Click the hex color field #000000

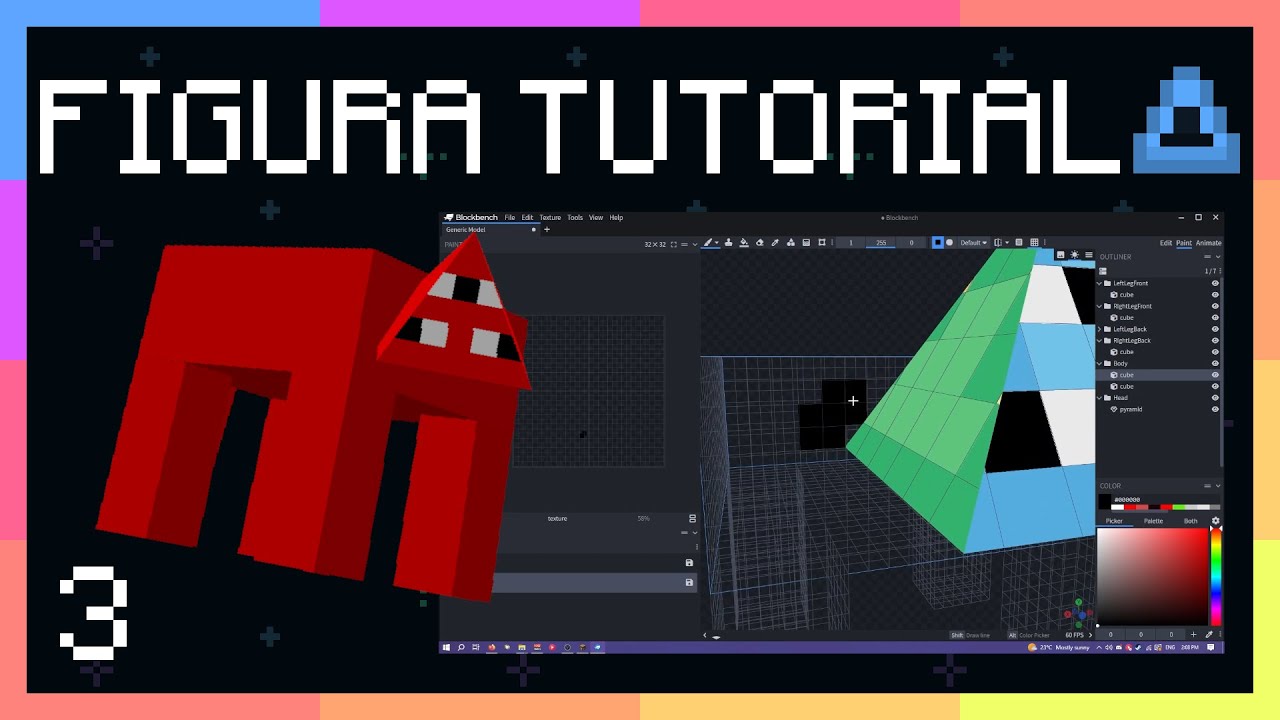[1165, 499]
